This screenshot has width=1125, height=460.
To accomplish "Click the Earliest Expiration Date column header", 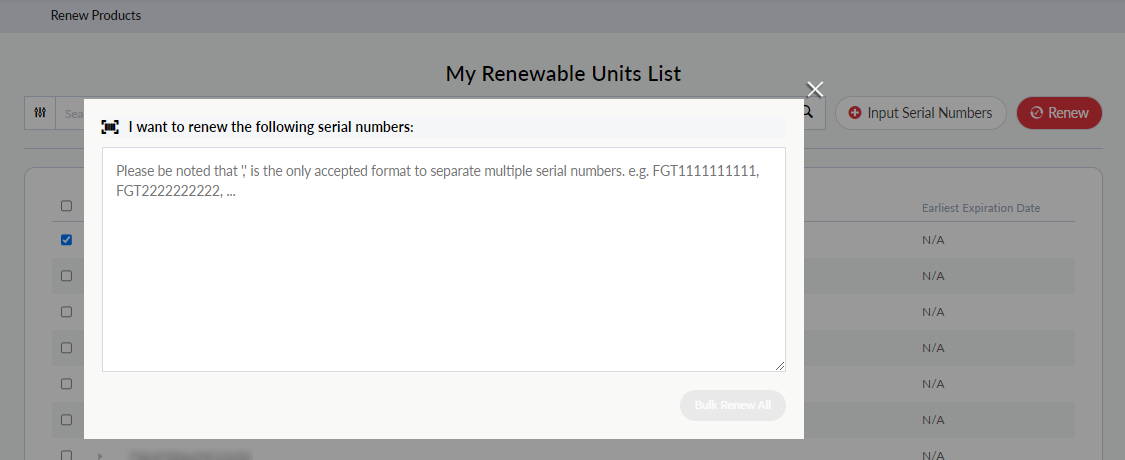I will click(x=981, y=208).
